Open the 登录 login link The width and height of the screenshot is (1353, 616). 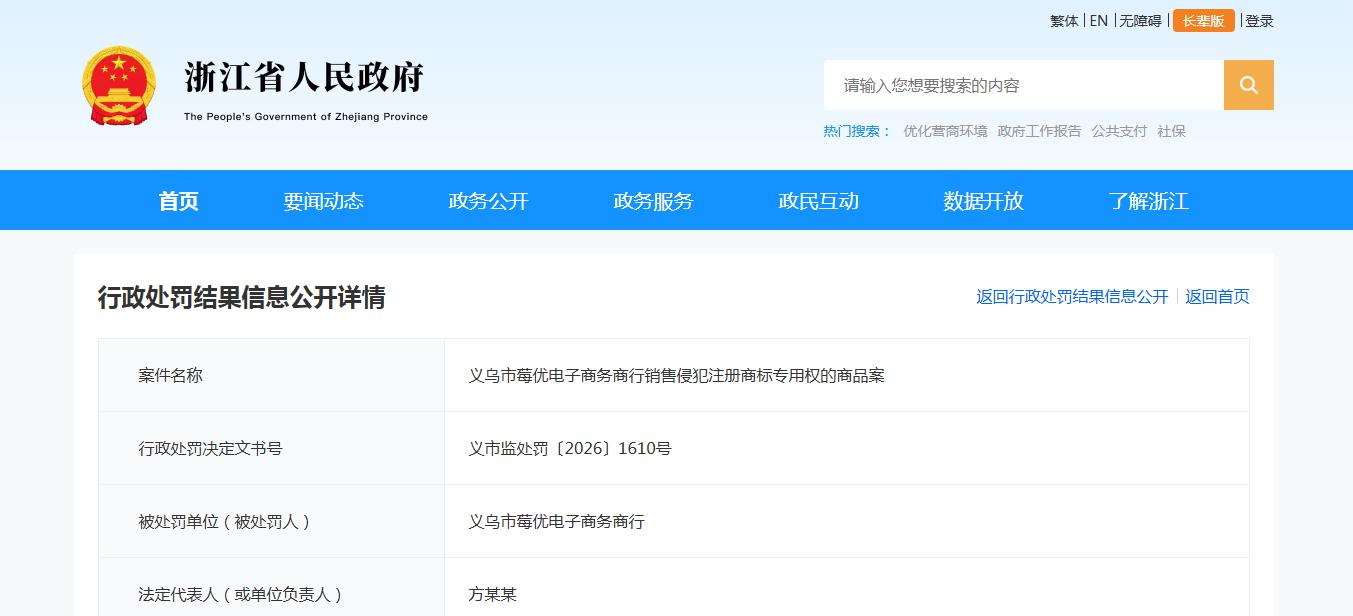pos(1260,21)
